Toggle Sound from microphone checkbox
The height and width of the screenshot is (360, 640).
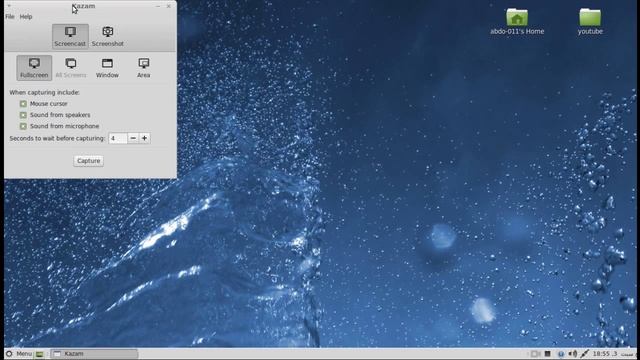pyautogui.click(x=23, y=126)
